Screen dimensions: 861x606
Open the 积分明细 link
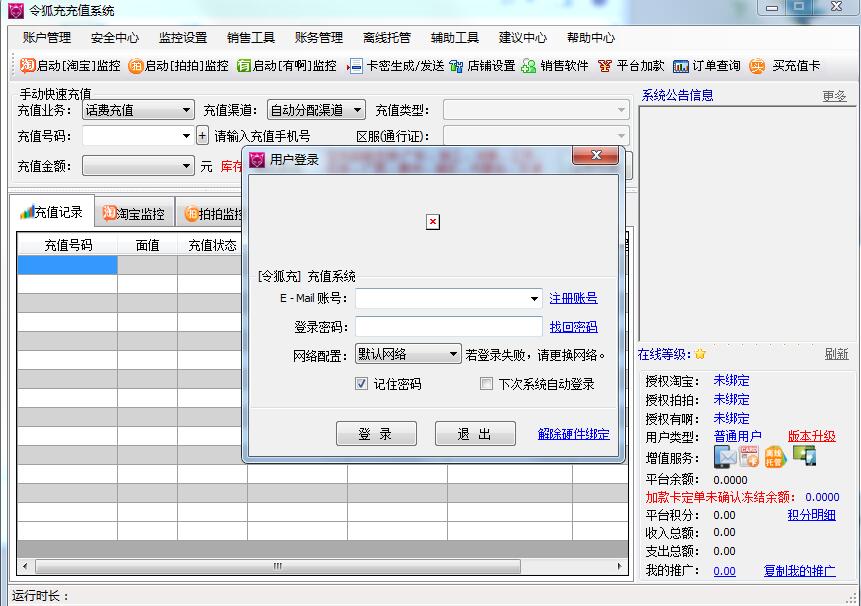click(812, 515)
